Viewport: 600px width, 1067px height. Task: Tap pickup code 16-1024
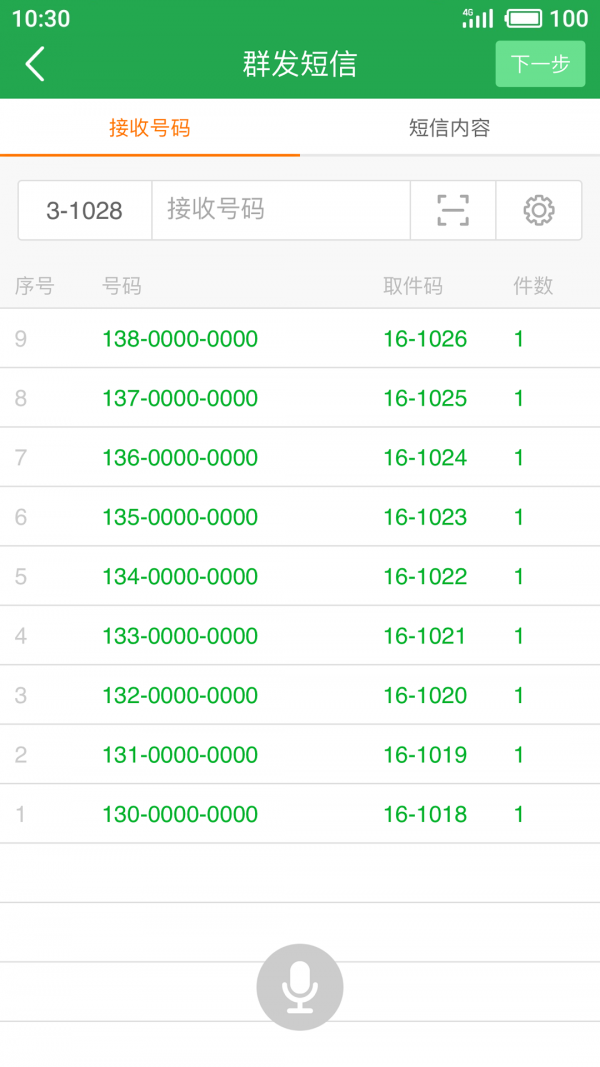425,458
